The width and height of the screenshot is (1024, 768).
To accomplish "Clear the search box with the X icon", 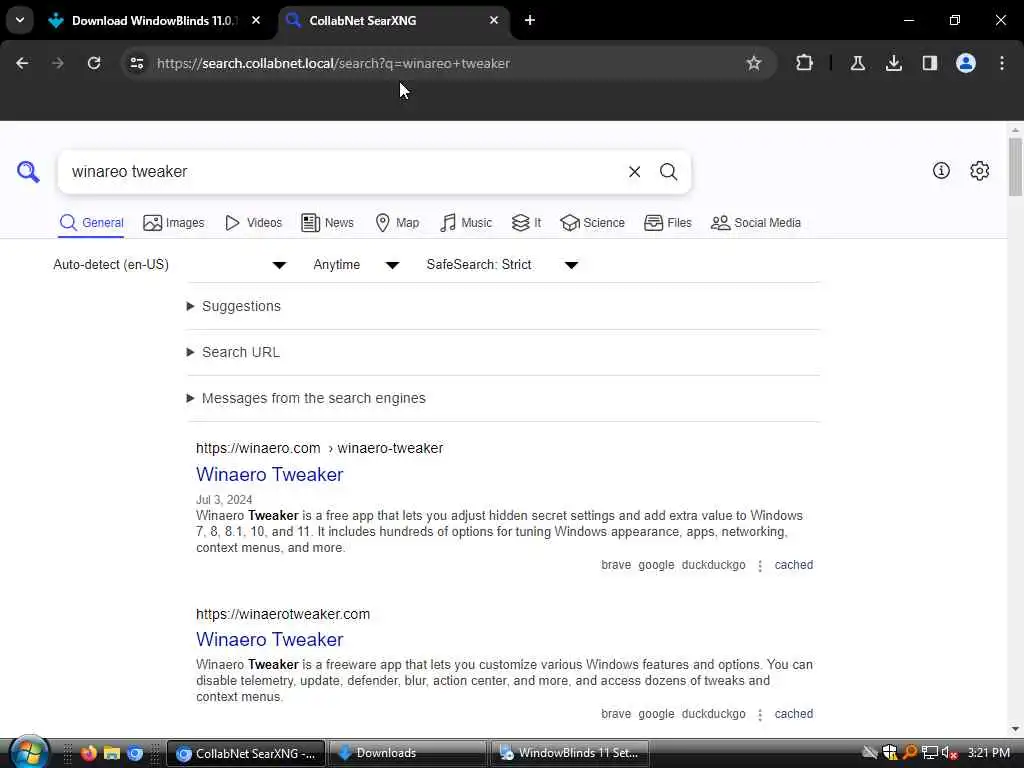I will (634, 172).
